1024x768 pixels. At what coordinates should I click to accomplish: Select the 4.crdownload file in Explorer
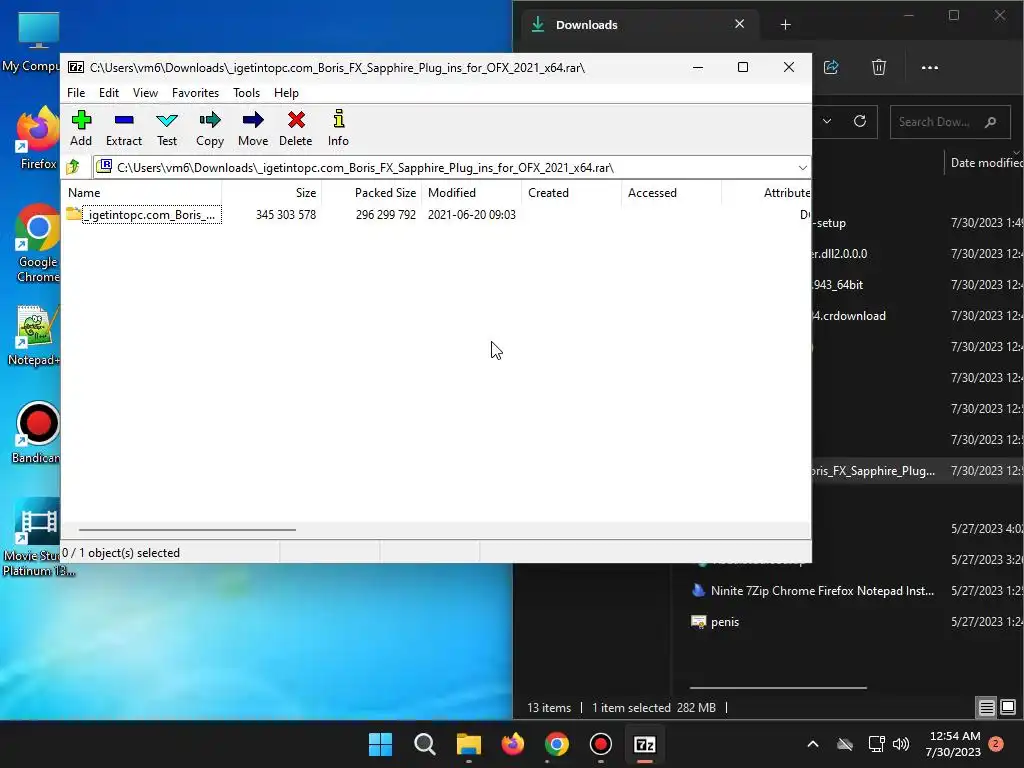click(x=849, y=316)
